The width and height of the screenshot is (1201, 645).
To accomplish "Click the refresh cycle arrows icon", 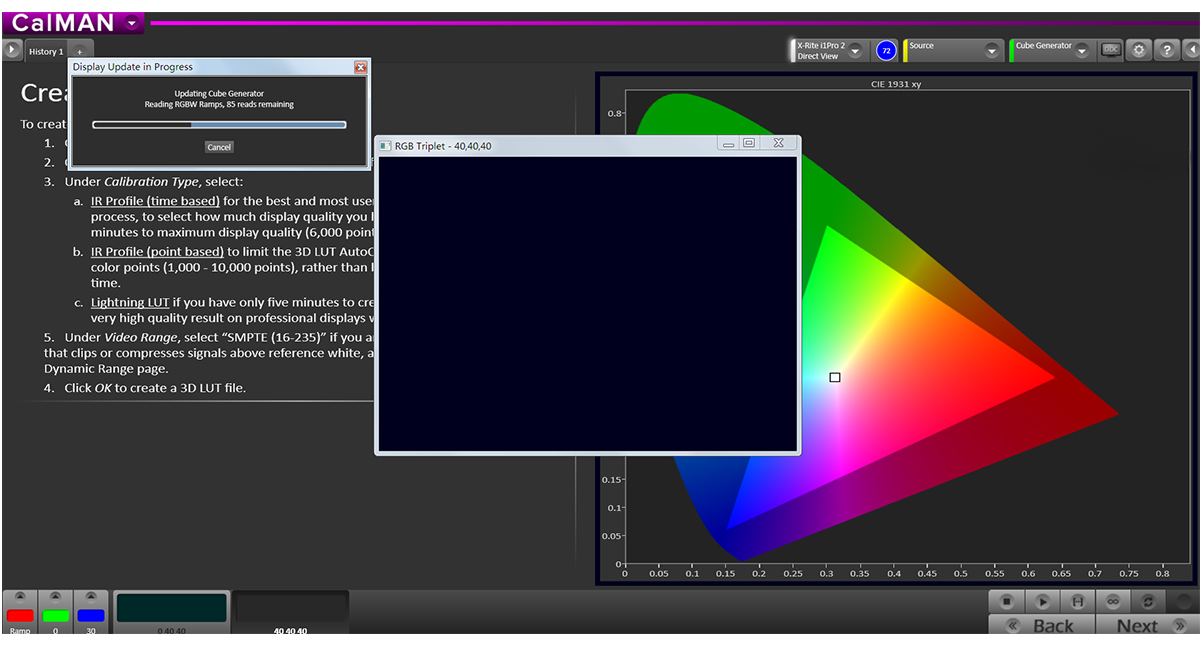I will tap(1147, 602).
